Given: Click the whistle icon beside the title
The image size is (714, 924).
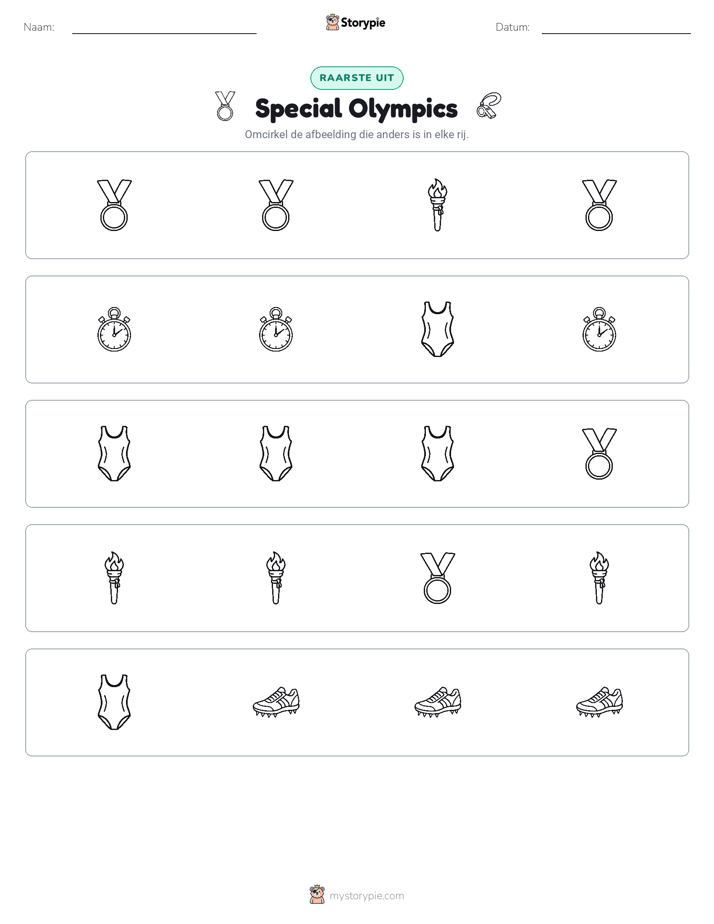Looking at the screenshot, I should tap(489, 107).
